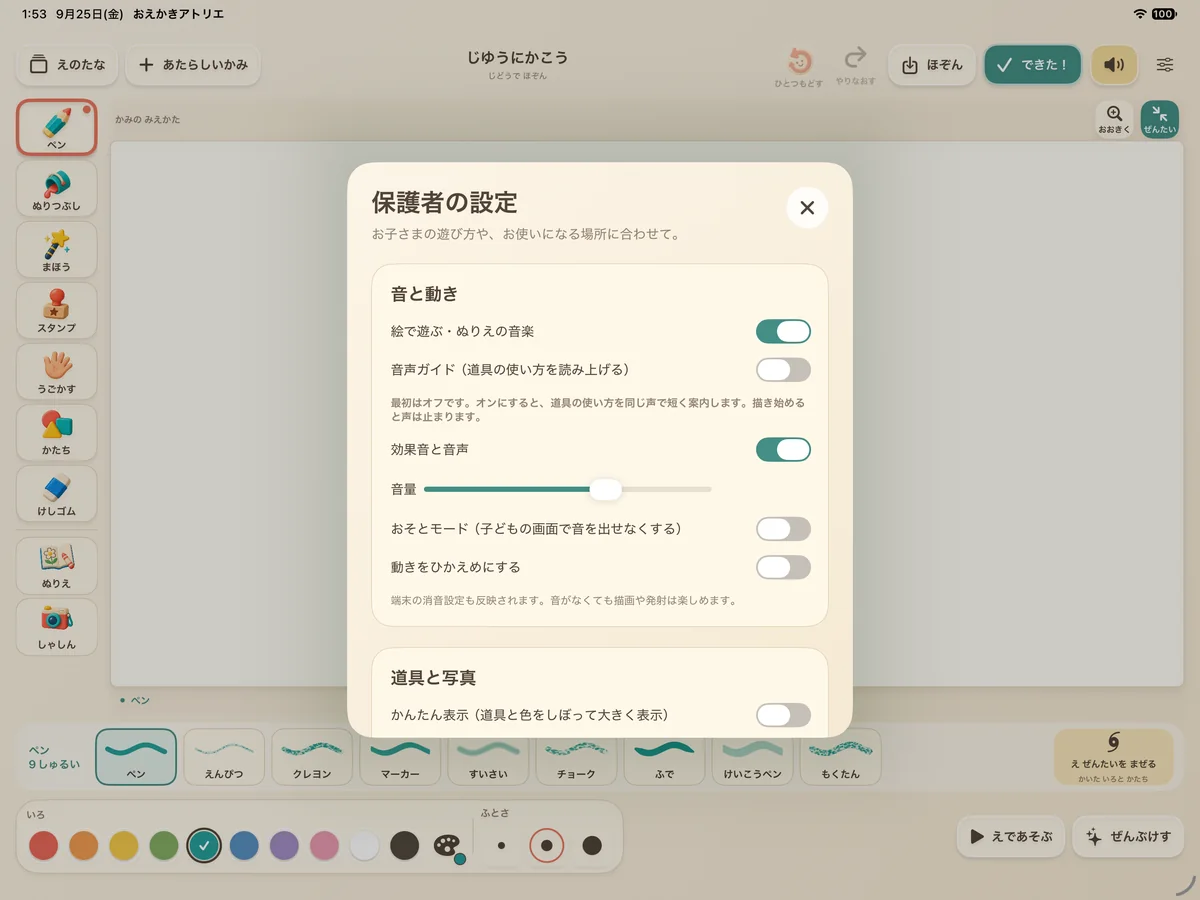1200x900 pixels.
Task: Click the 道具と写真 section heading
Action: coord(433,678)
